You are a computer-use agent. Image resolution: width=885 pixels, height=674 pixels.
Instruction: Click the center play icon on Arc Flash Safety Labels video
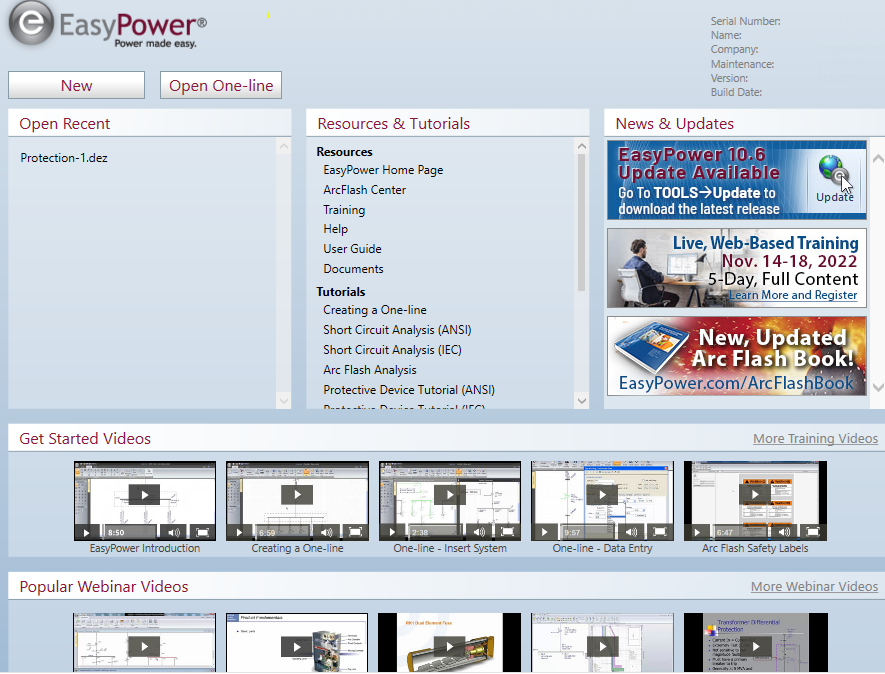[x=755, y=494]
